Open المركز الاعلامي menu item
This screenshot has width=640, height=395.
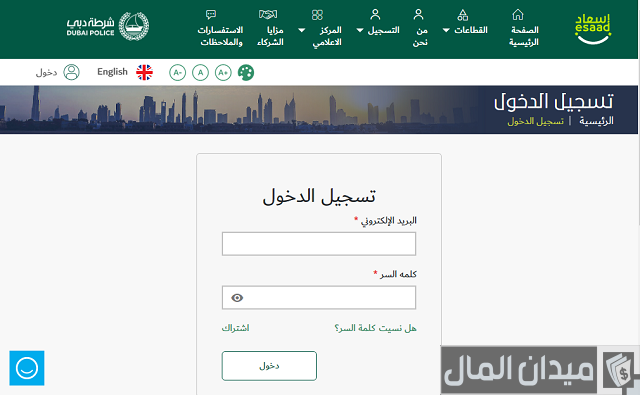[327, 36]
